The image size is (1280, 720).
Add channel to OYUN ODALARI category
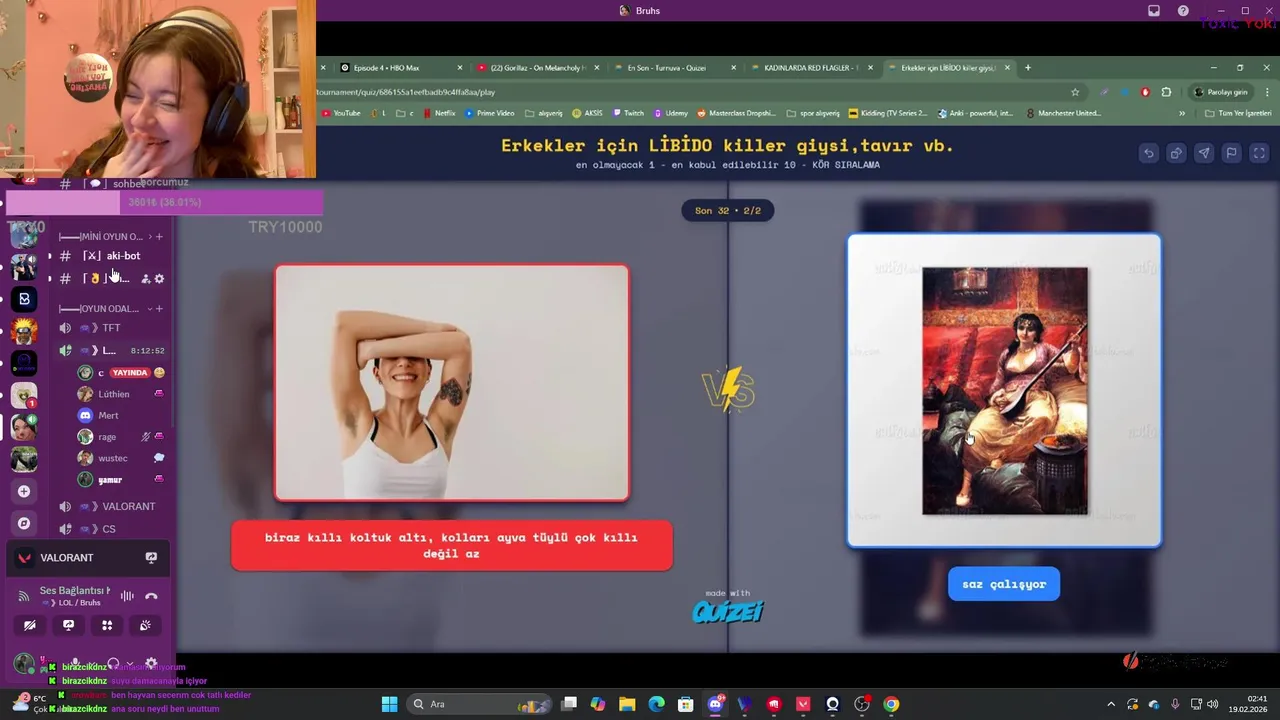[159, 308]
